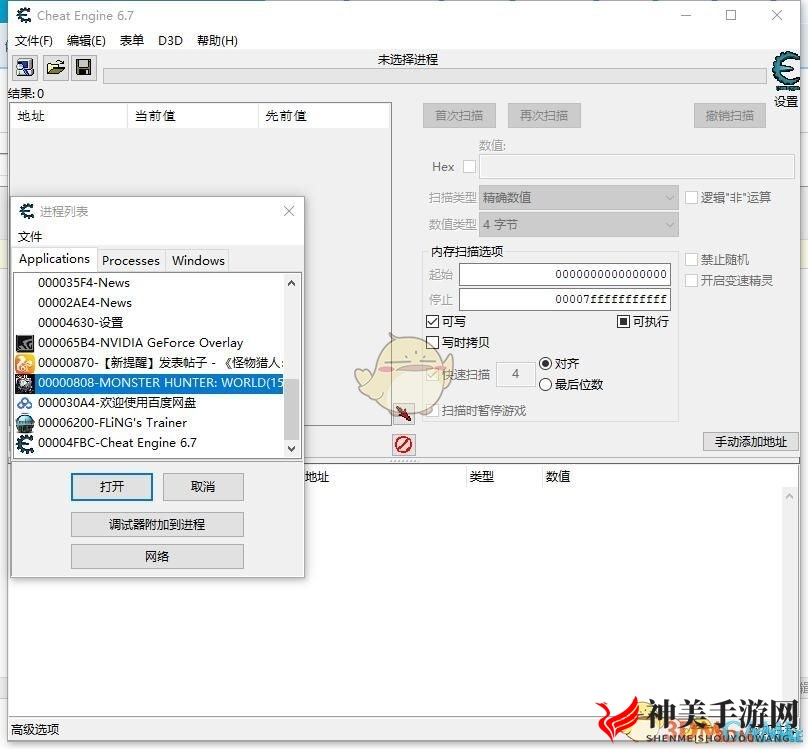The image size is (808, 749).
Task: Click the 当前值 column header
Action: (193, 116)
